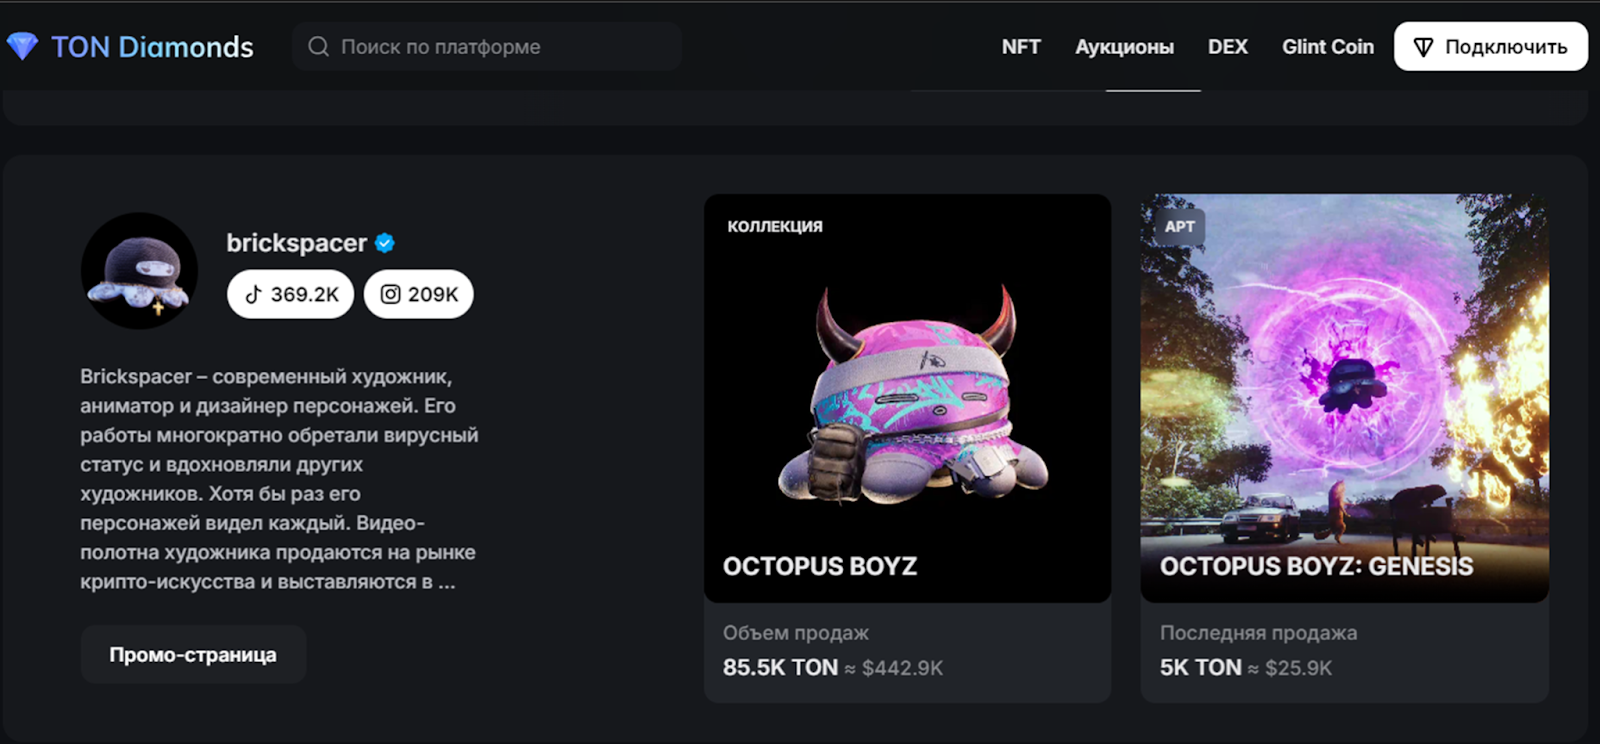Click the brickspacer artist name
The height and width of the screenshot is (744, 1600).
pos(296,243)
